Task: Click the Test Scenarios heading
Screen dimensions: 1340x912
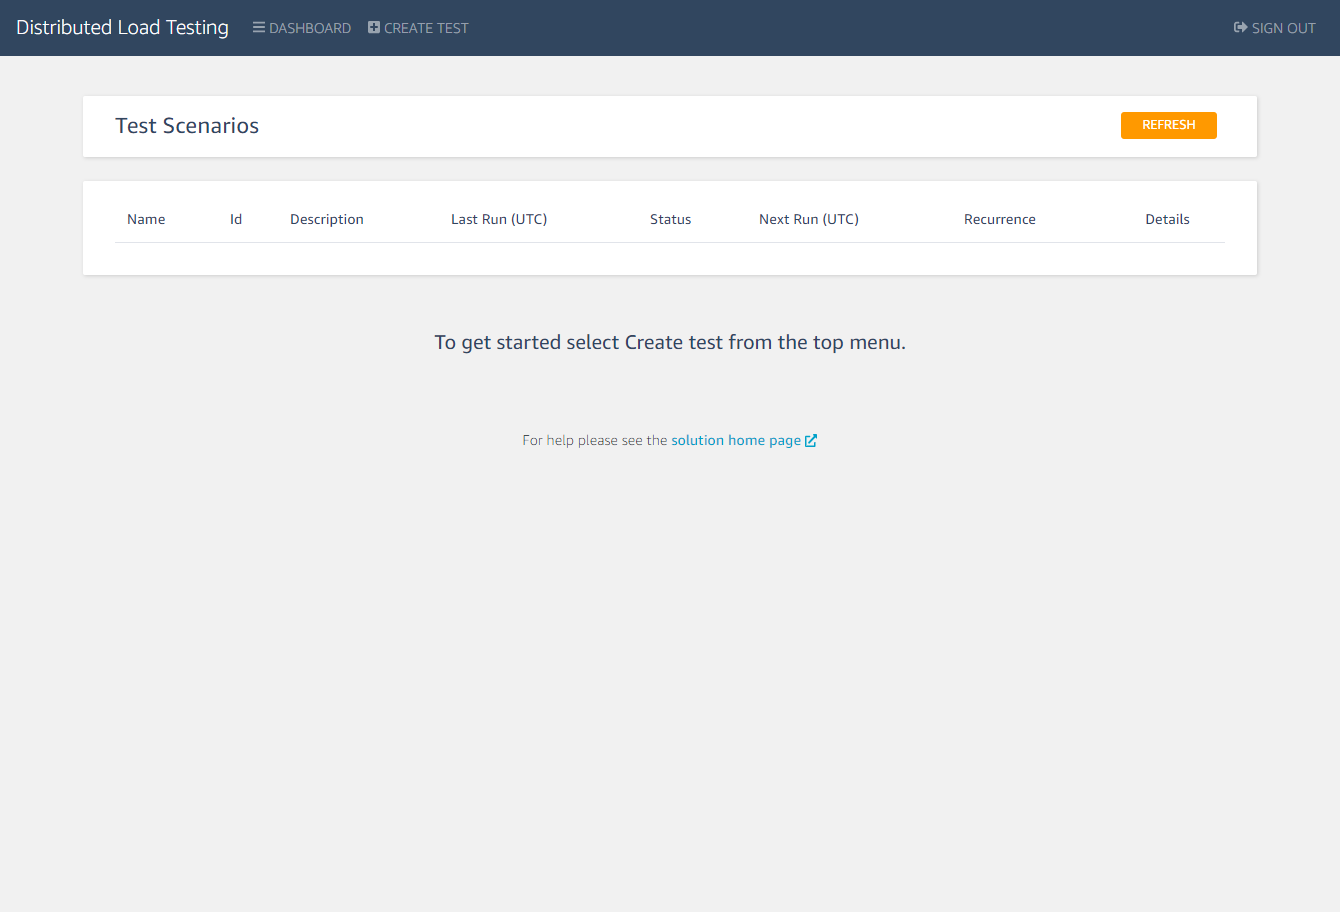Action: 187,125
